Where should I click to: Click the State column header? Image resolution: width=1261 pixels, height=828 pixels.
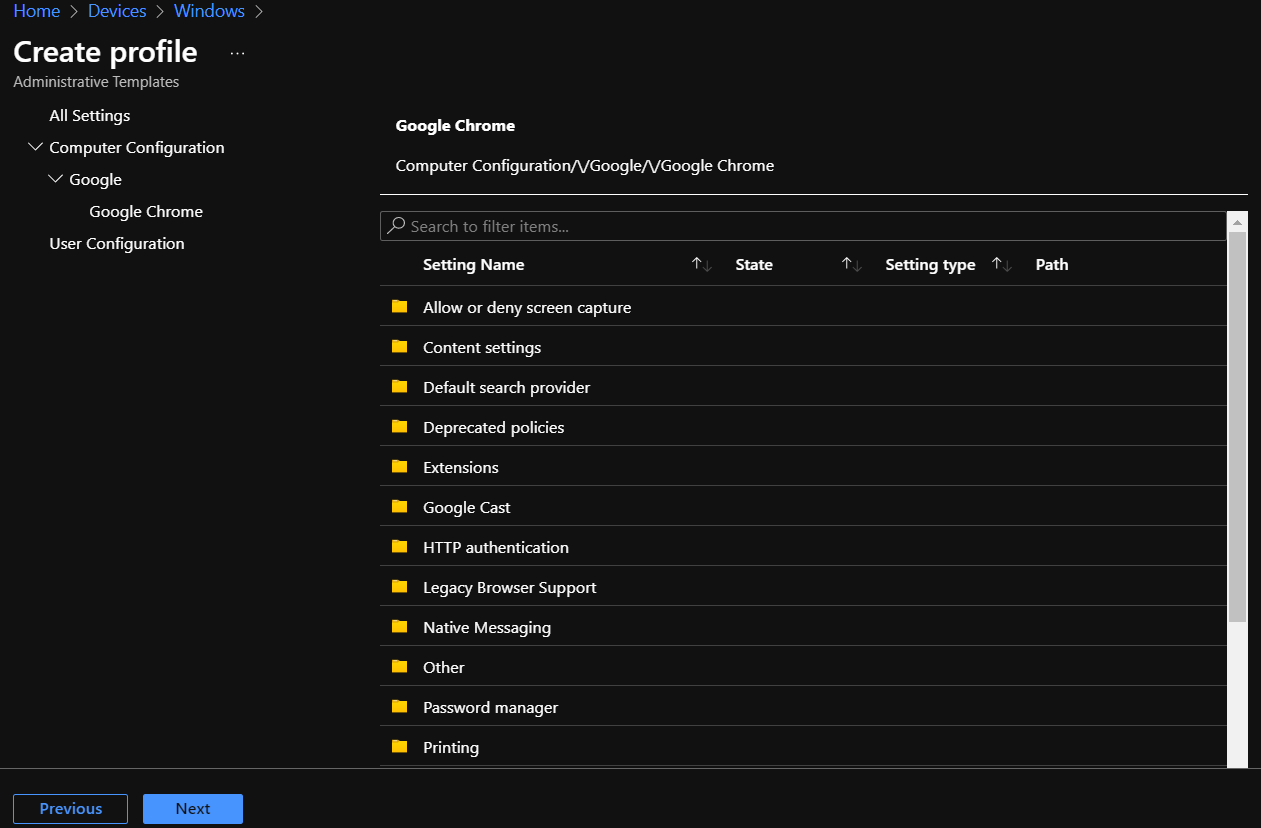pyautogui.click(x=754, y=265)
